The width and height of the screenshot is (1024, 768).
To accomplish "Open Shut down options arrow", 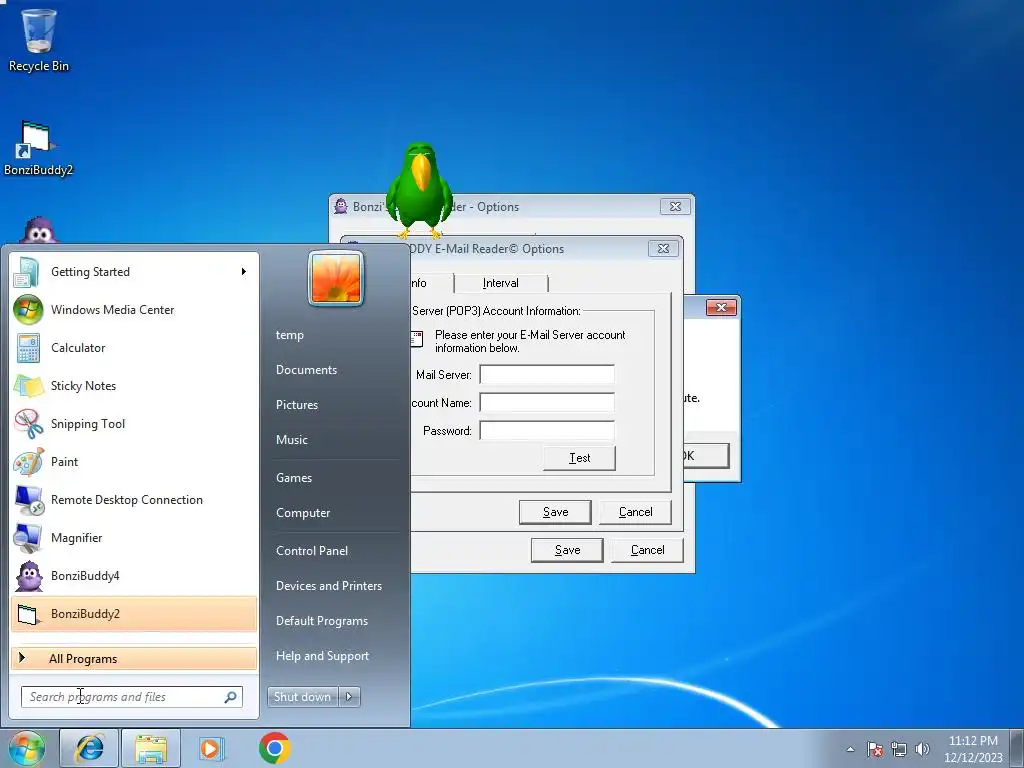I will coord(349,697).
